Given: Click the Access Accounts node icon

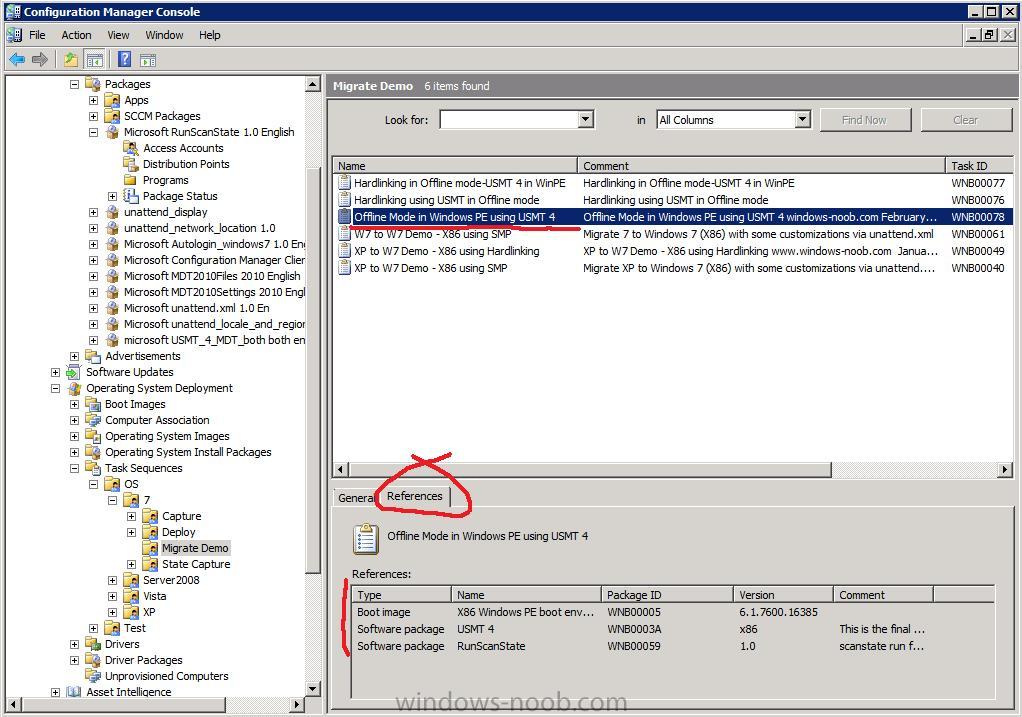Looking at the screenshot, I should point(131,148).
